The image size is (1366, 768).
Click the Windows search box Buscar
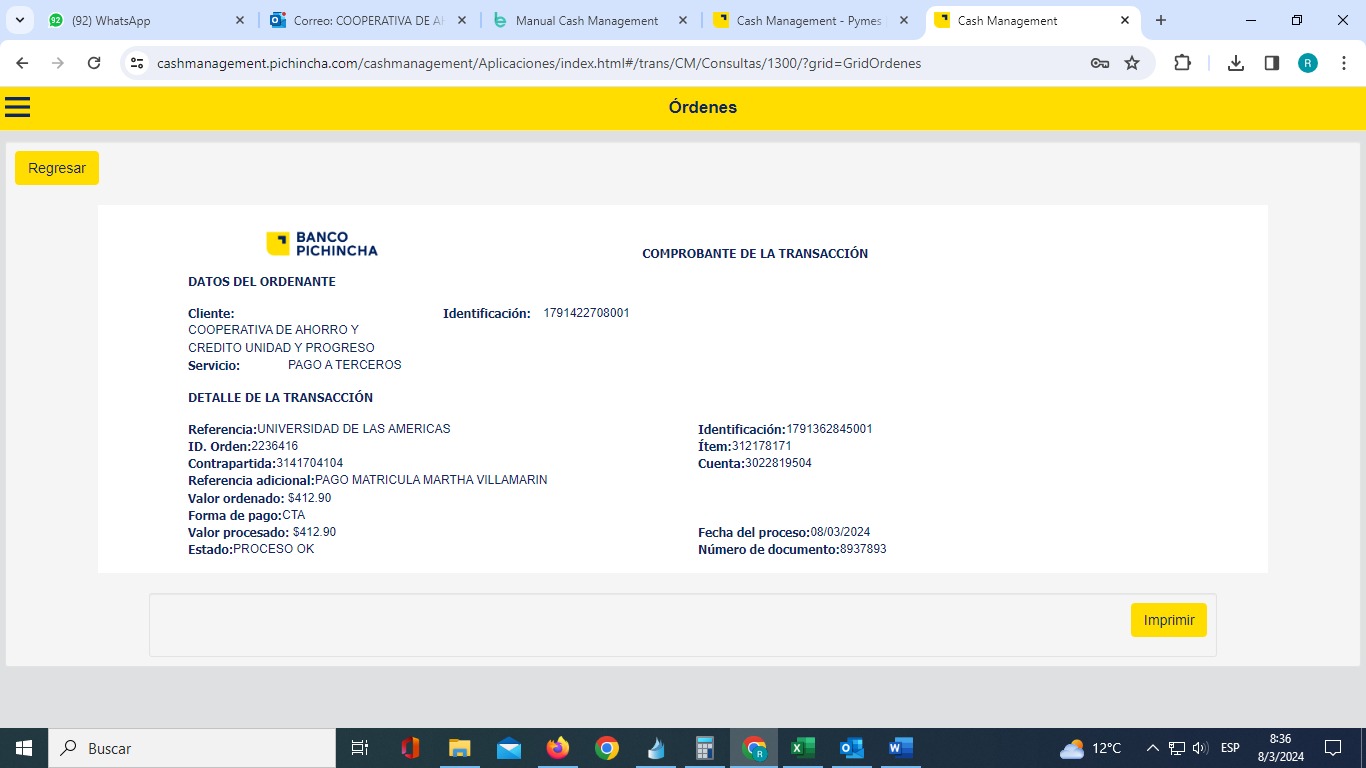click(192, 748)
